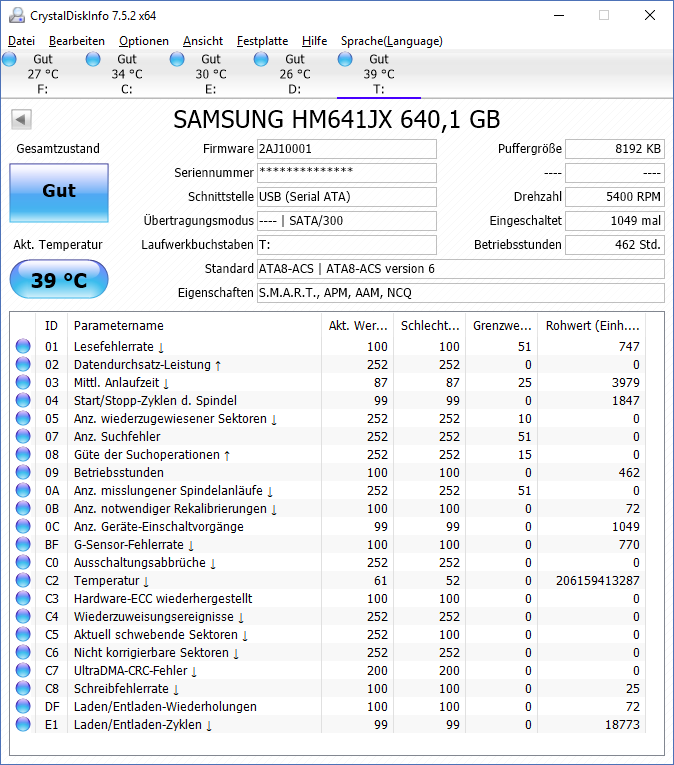674x765 pixels.
Task: Select drive T: status tab
Action: (x=379, y=74)
